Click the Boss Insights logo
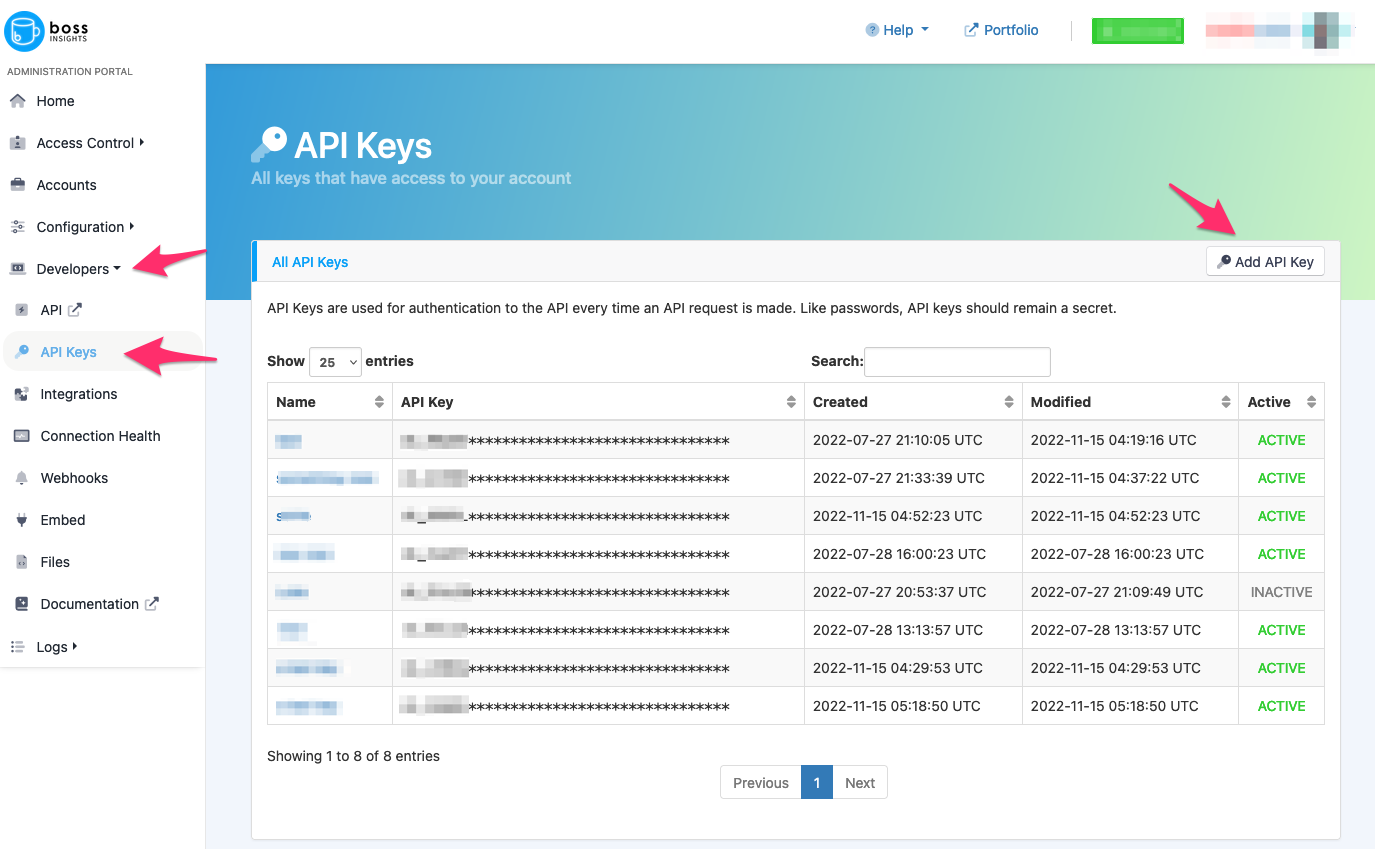The height and width of the screenshot is (849, 1375). click(x=47, y=31)
